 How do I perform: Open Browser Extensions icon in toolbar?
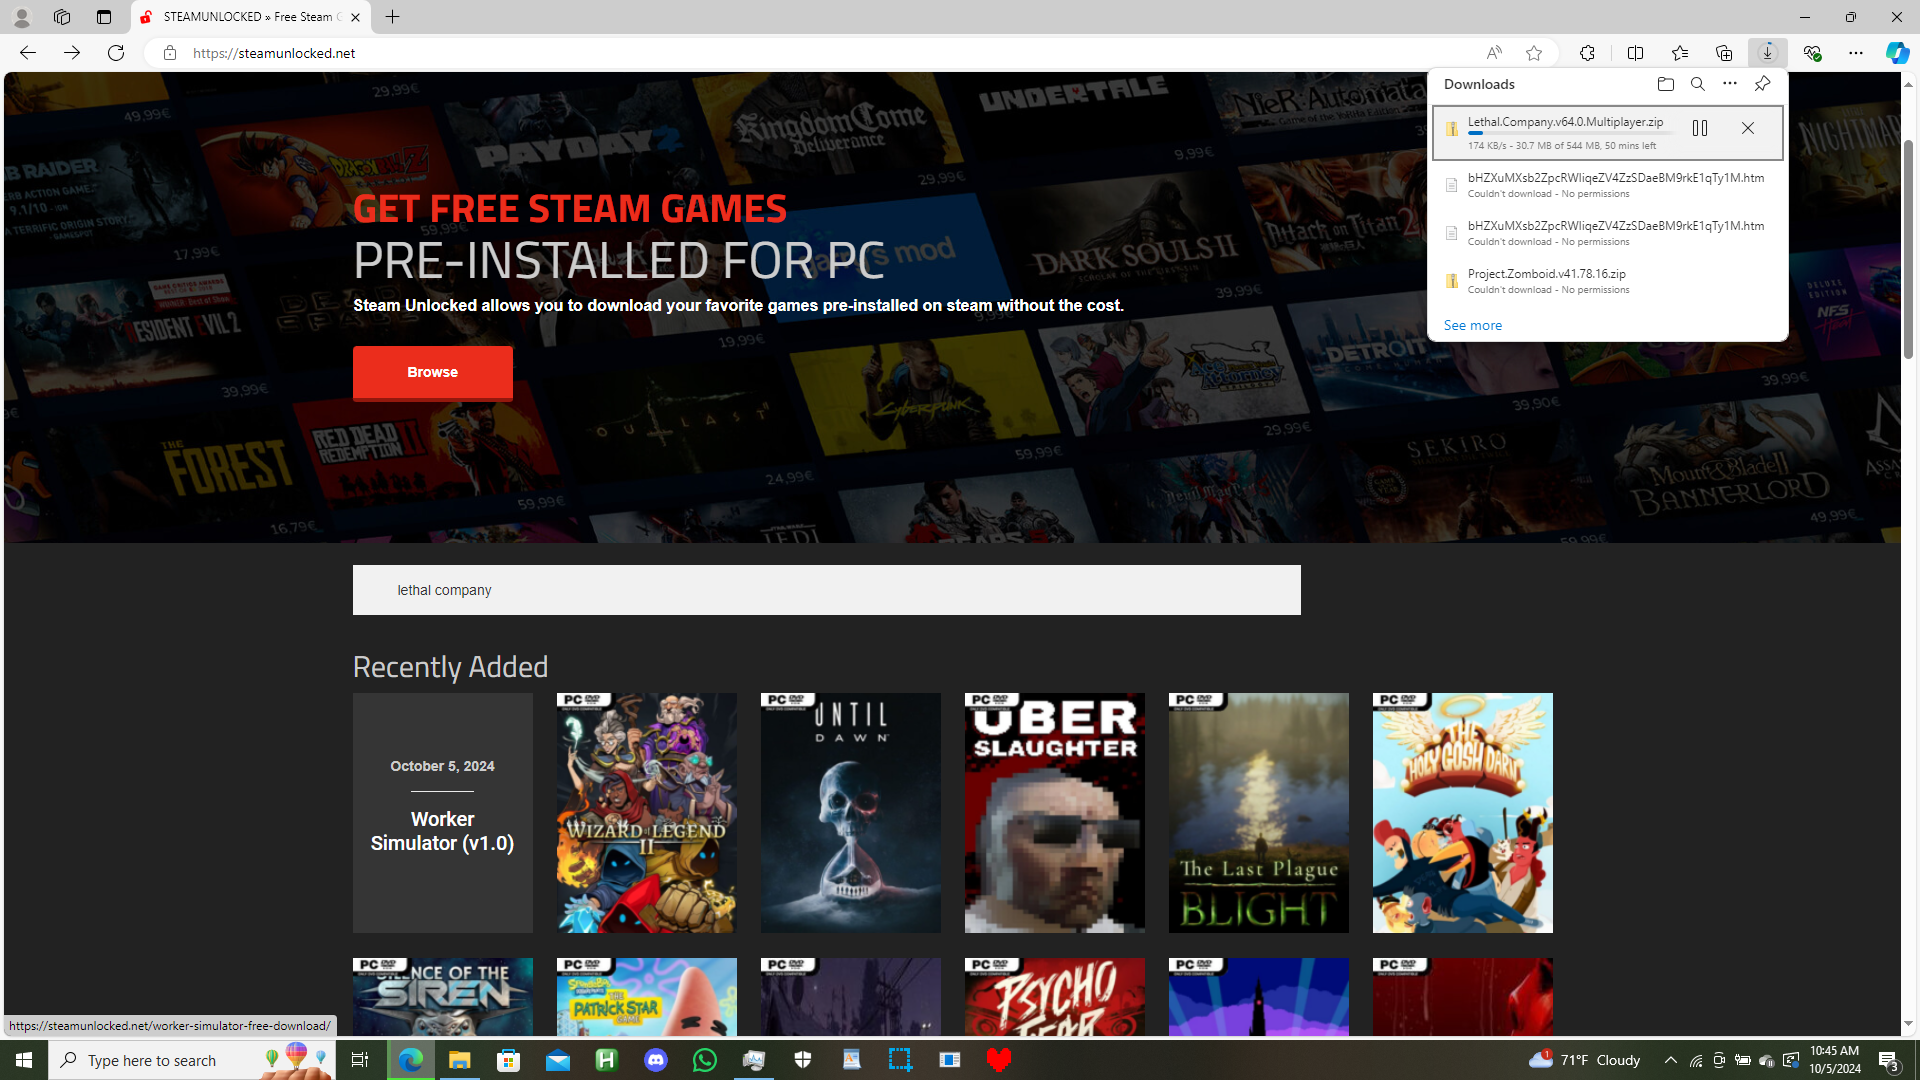coord(1587,53)
